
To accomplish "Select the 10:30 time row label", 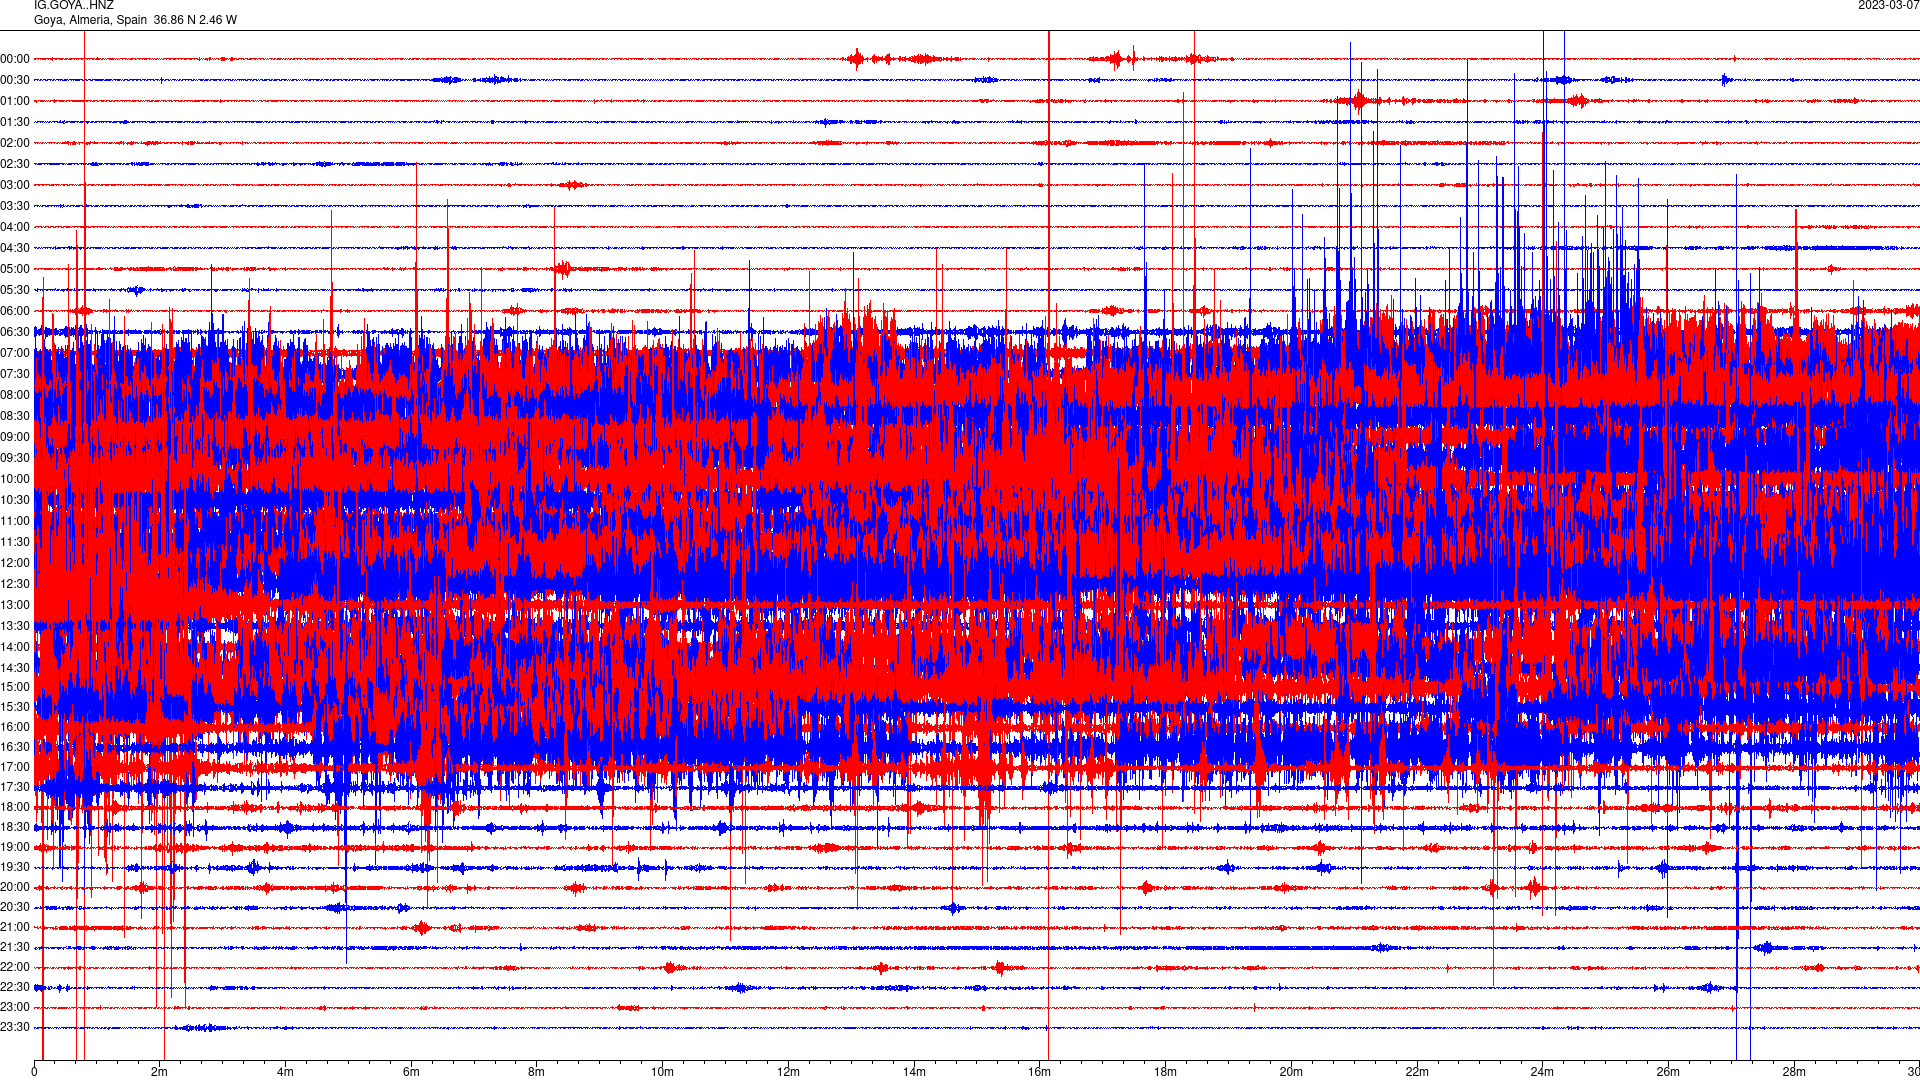I will 15,500.
